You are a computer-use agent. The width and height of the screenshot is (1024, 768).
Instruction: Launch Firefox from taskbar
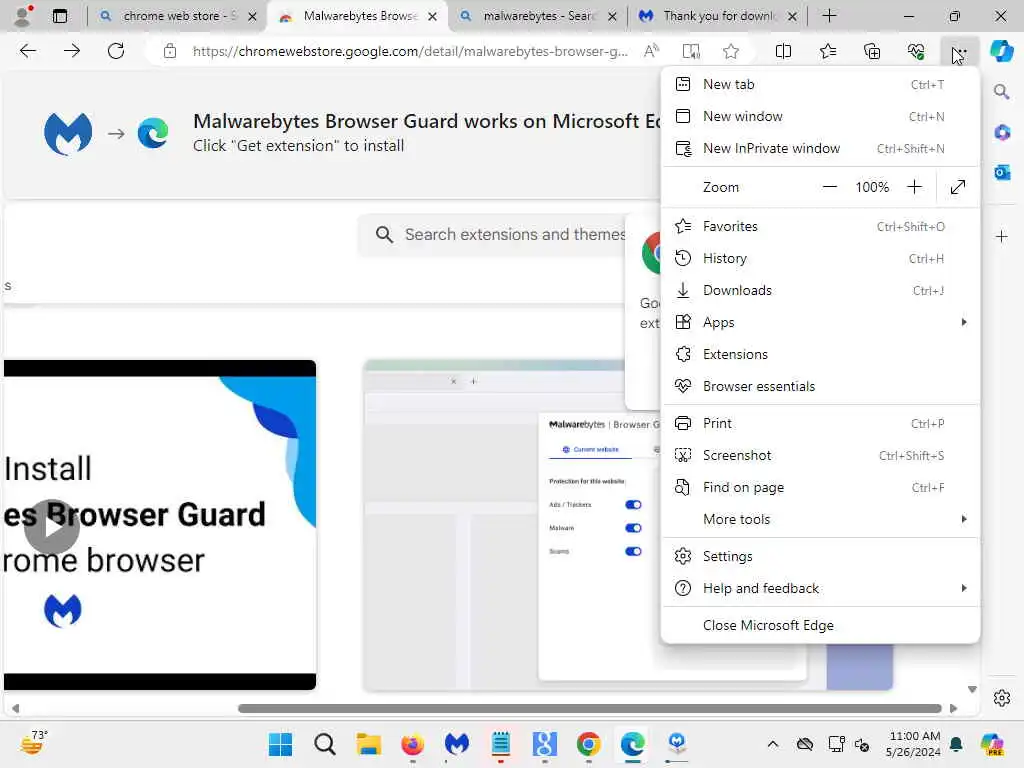[412, 744]
